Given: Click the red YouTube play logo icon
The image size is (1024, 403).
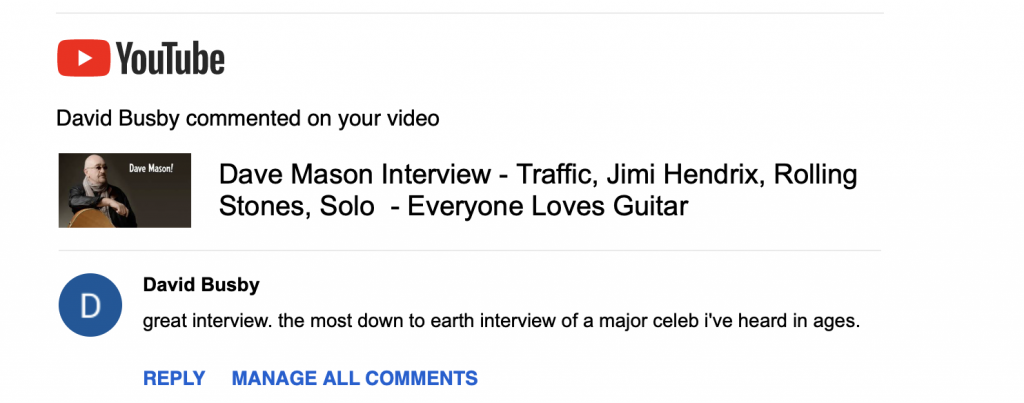Looking at the screenshot, I should 84,57.
